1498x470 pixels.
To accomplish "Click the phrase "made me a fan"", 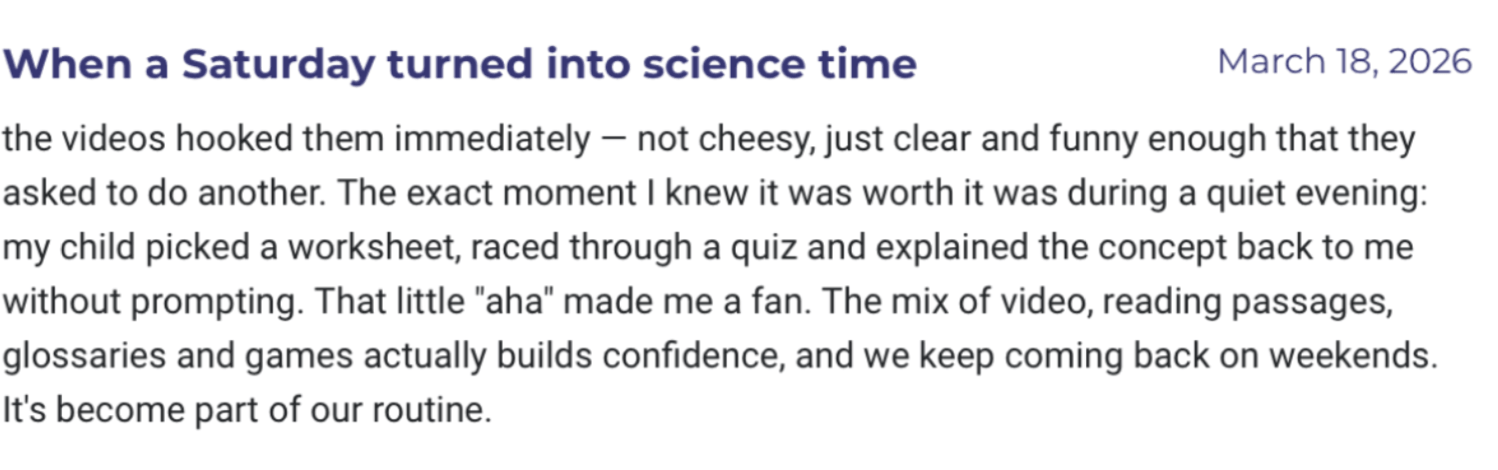I will coord(676,301).
